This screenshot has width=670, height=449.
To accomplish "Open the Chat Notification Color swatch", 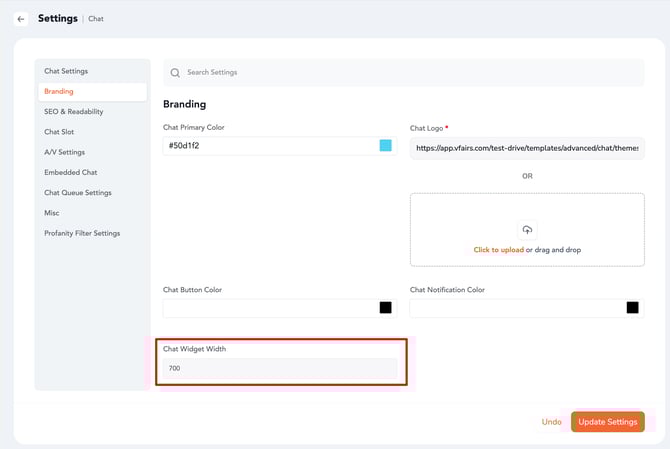I will pyautogui.click(x=632, y=308).
